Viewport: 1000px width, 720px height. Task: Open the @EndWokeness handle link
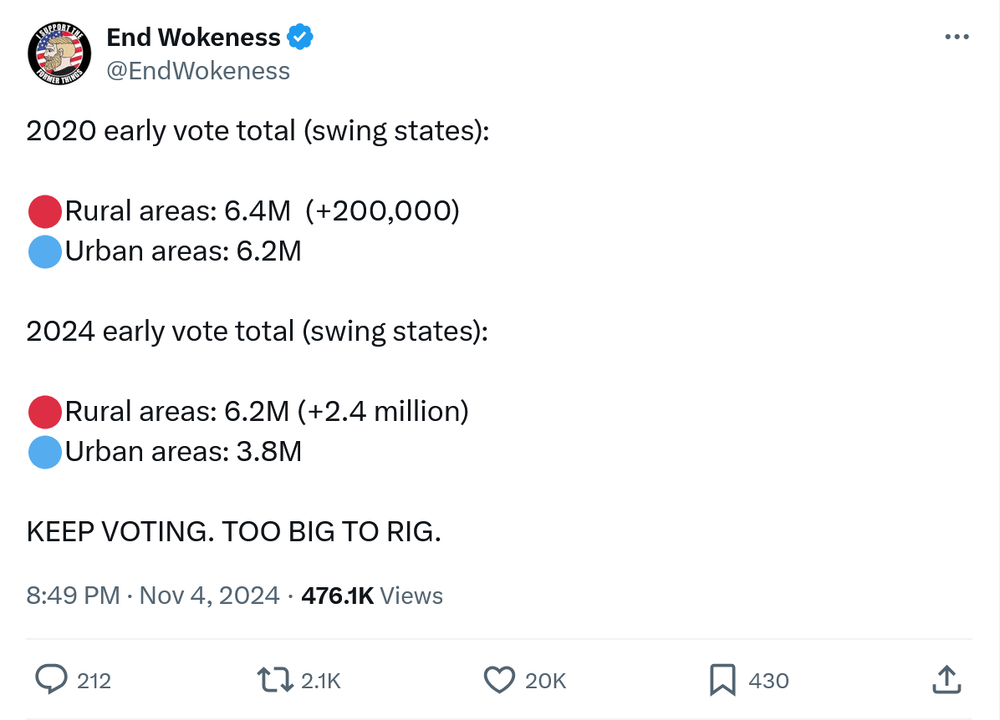tap(198, 71)
